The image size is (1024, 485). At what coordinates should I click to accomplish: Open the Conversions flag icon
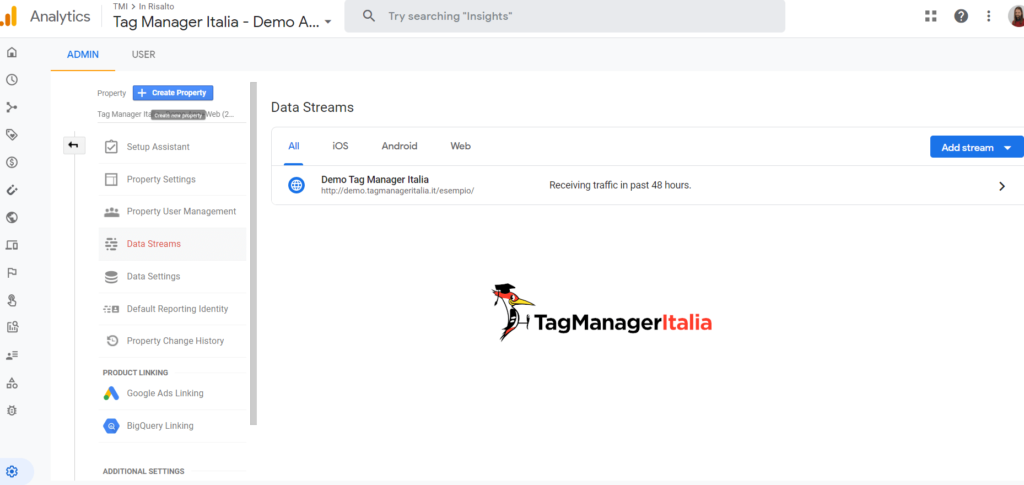click(12, 273)
